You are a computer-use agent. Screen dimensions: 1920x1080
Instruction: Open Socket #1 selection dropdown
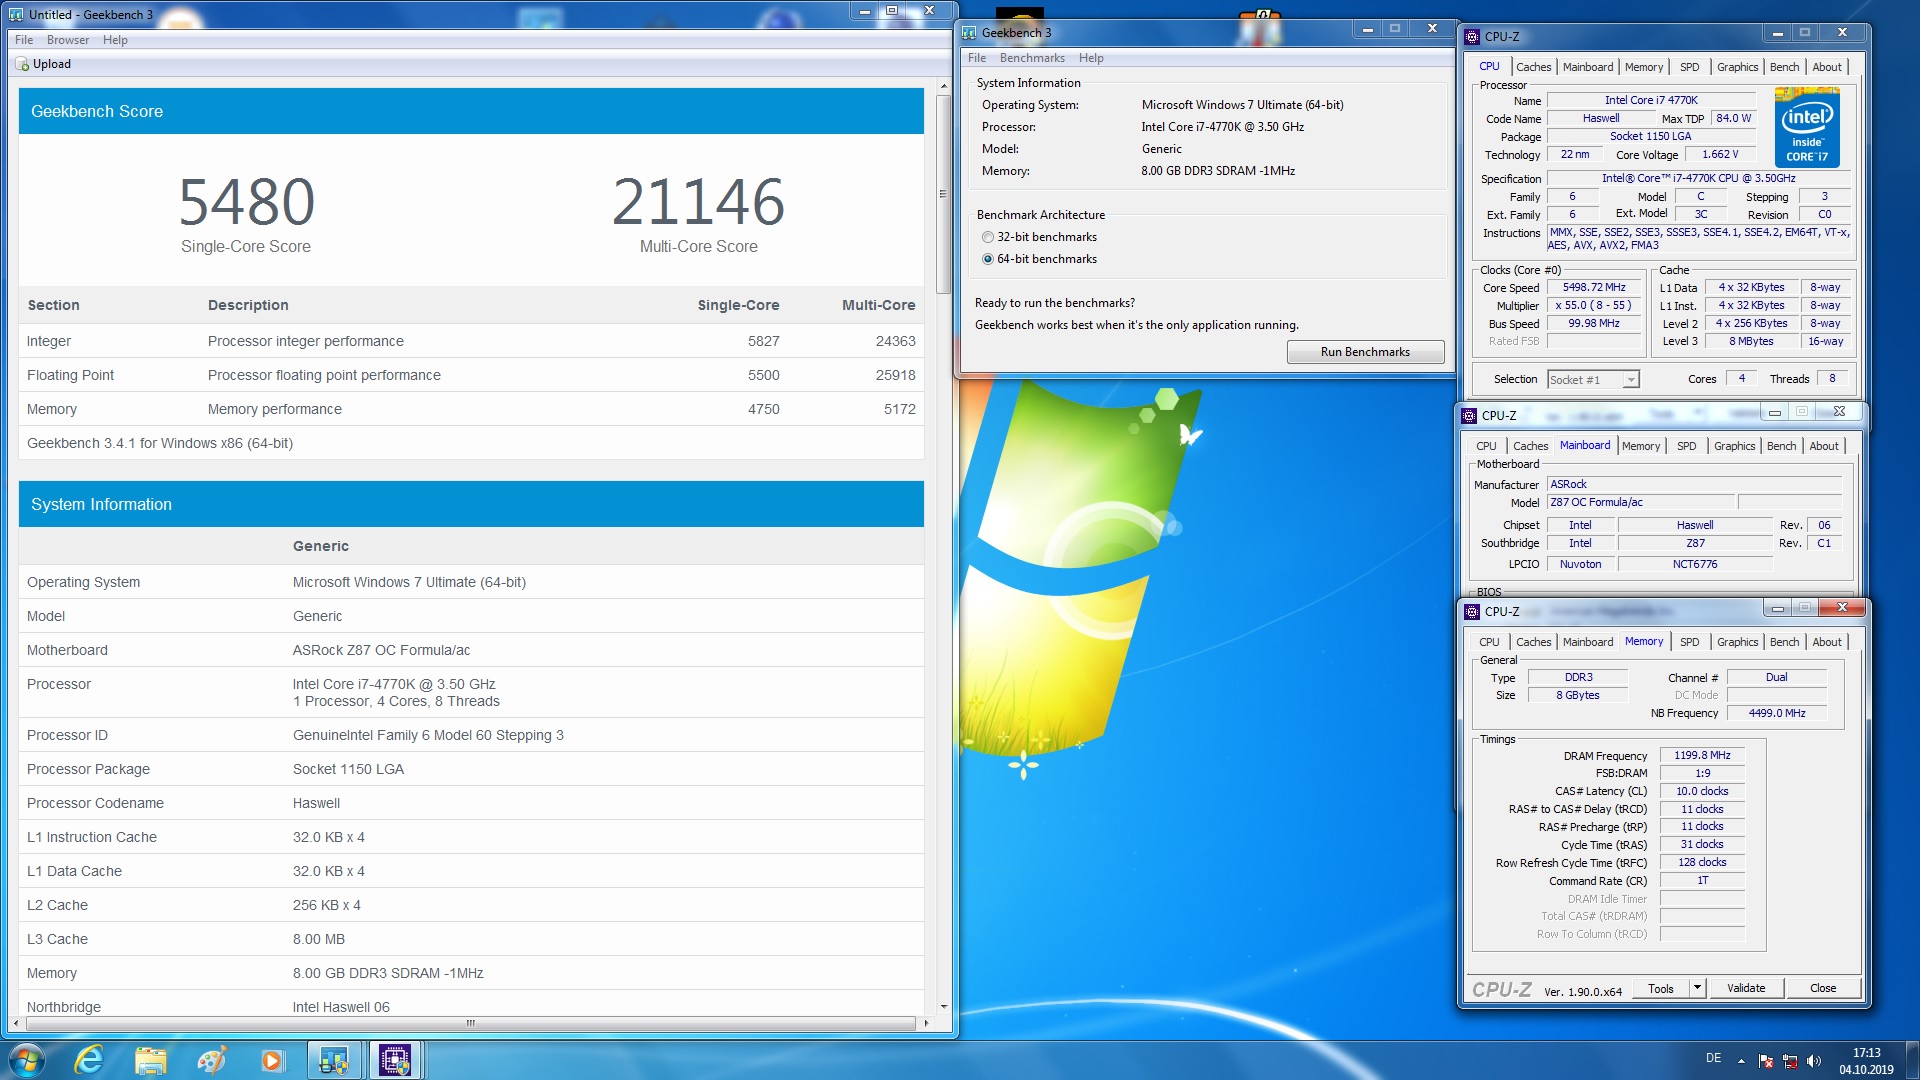(1630, 380)
